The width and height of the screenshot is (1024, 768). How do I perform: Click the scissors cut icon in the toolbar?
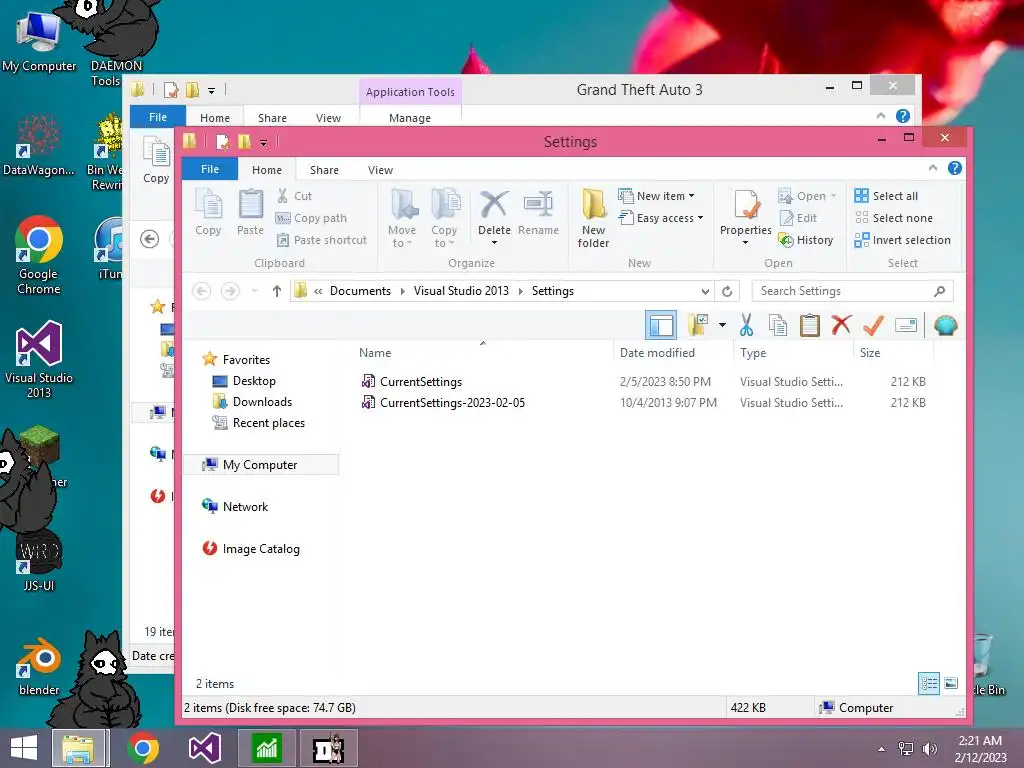click(746, 325)
